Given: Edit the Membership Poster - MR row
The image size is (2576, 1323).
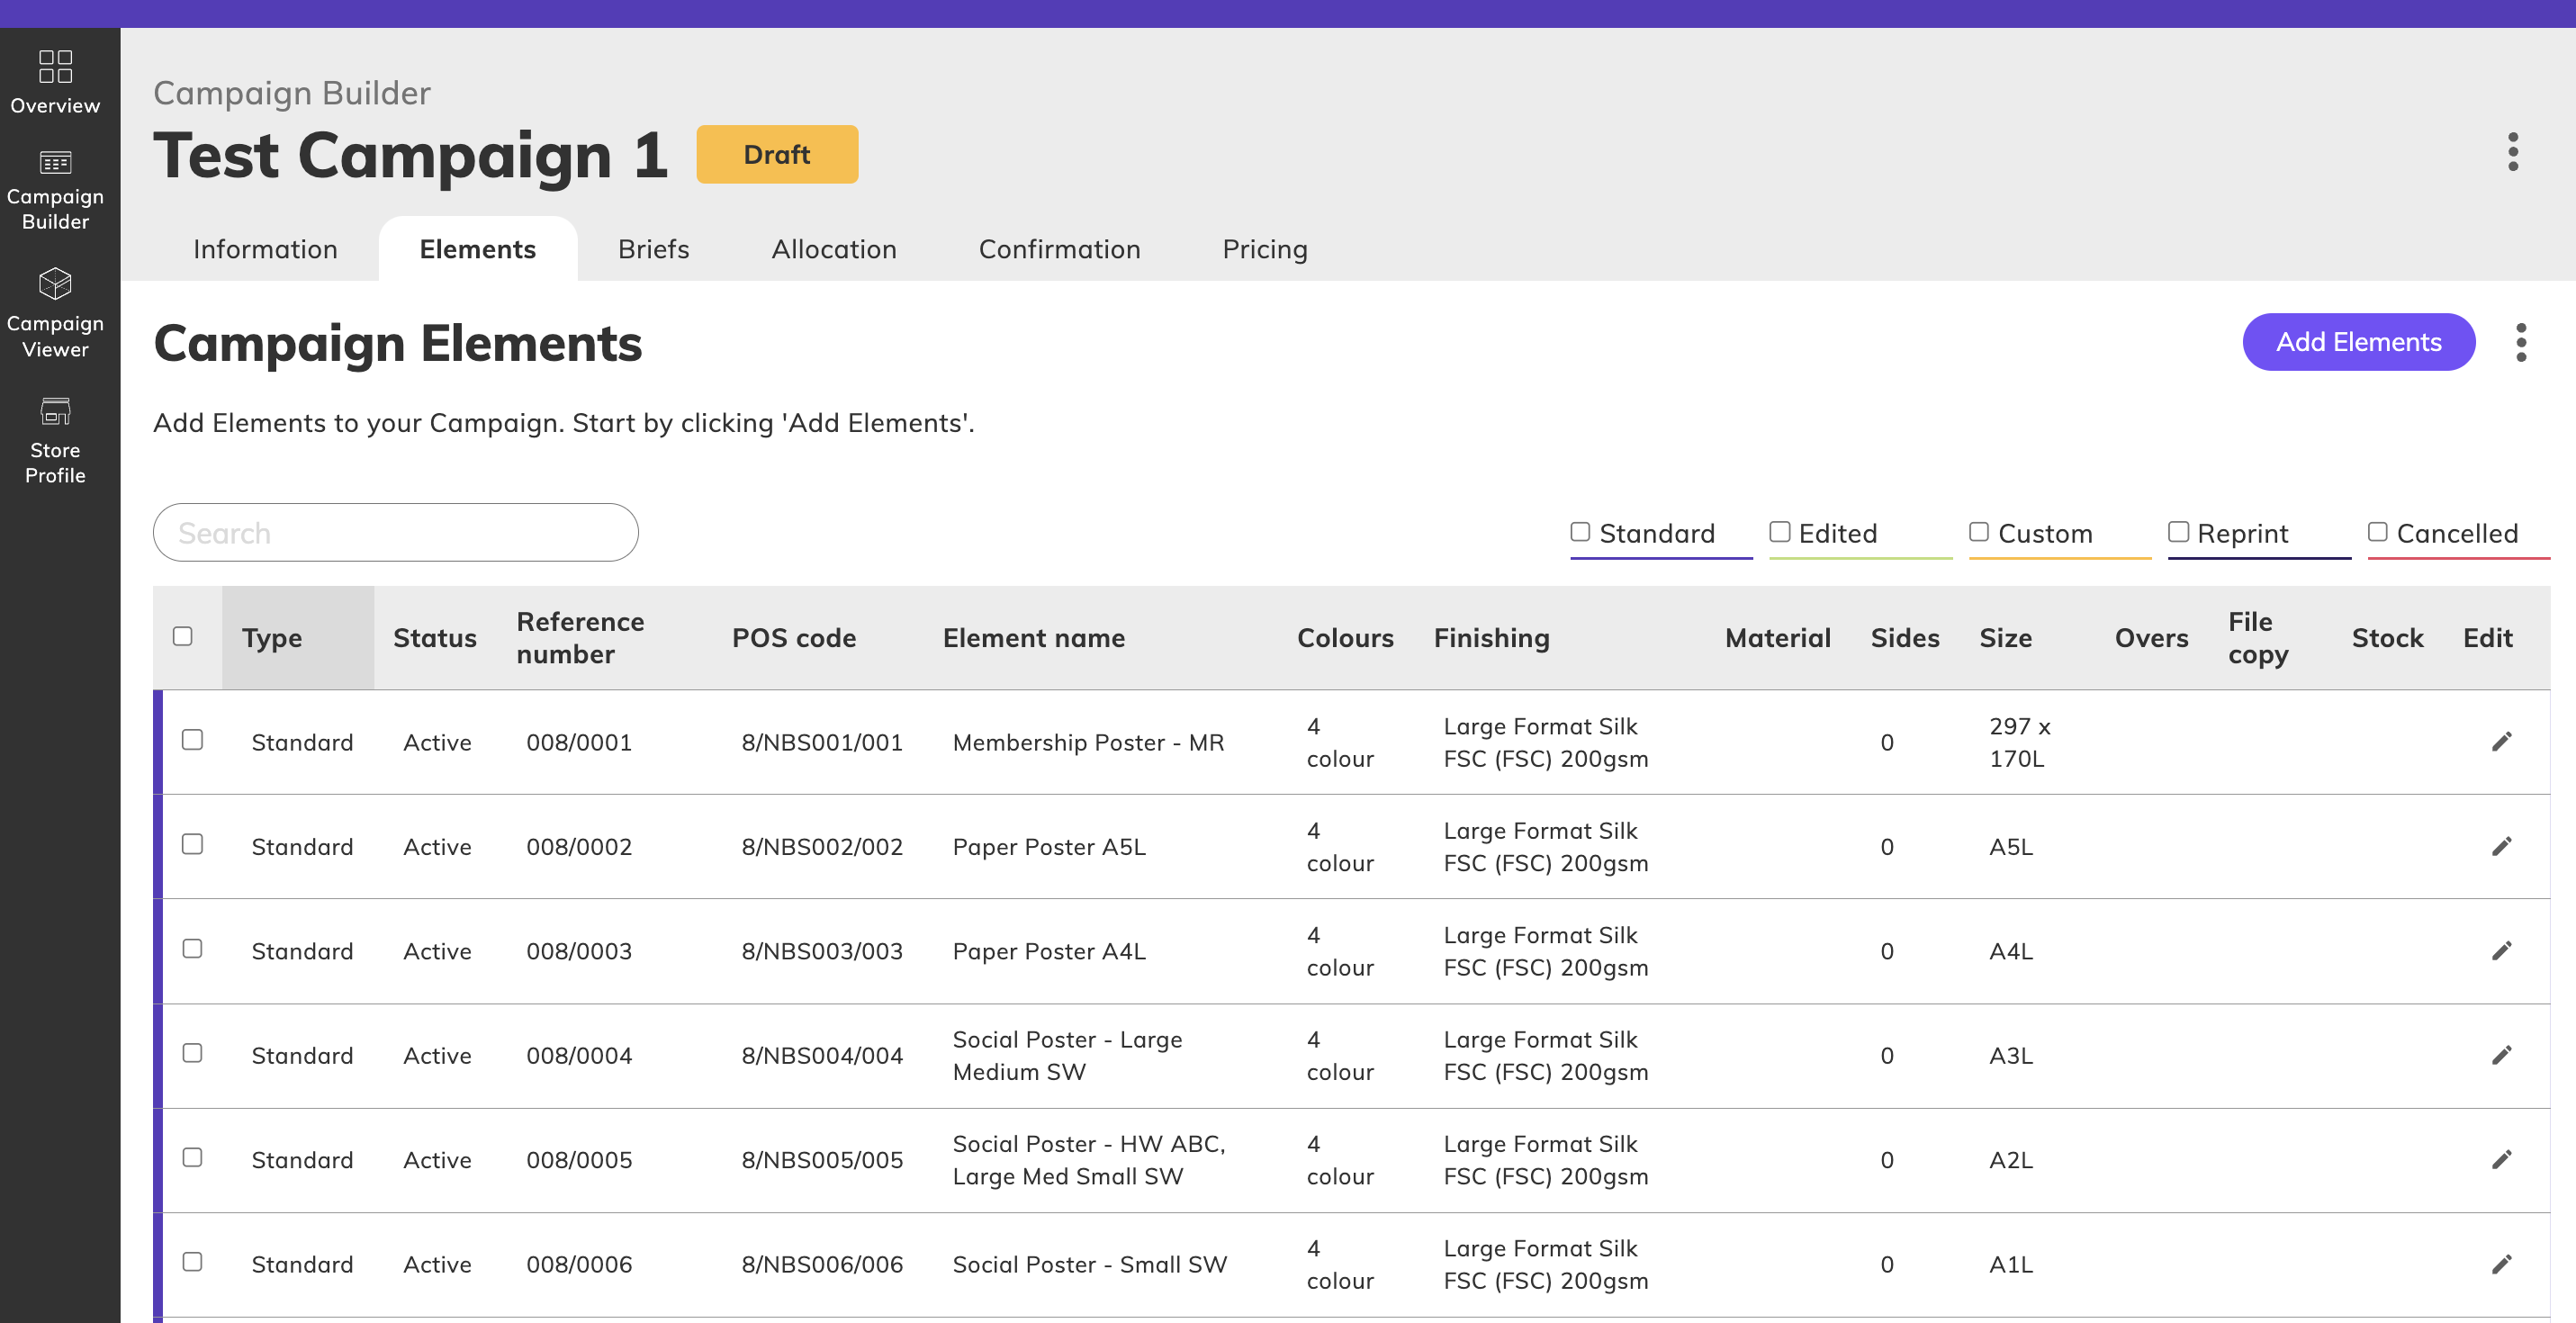Looking at the screenshot, I should click(2501, 742).
